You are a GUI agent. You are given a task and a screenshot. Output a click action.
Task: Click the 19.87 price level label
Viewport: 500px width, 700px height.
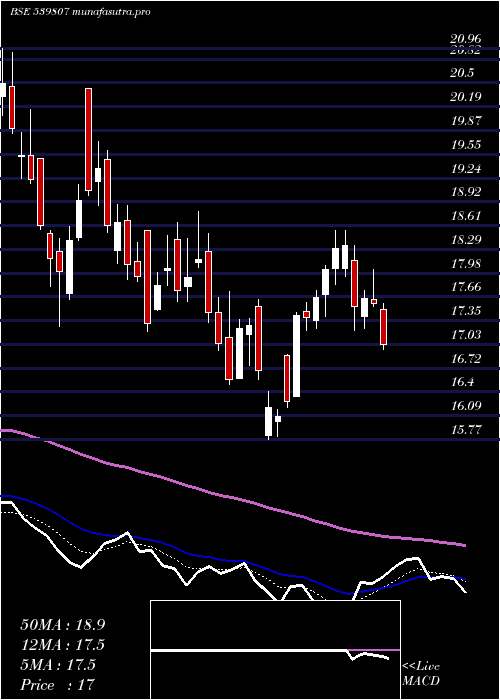pyautogui.click(x=466, y=121)
